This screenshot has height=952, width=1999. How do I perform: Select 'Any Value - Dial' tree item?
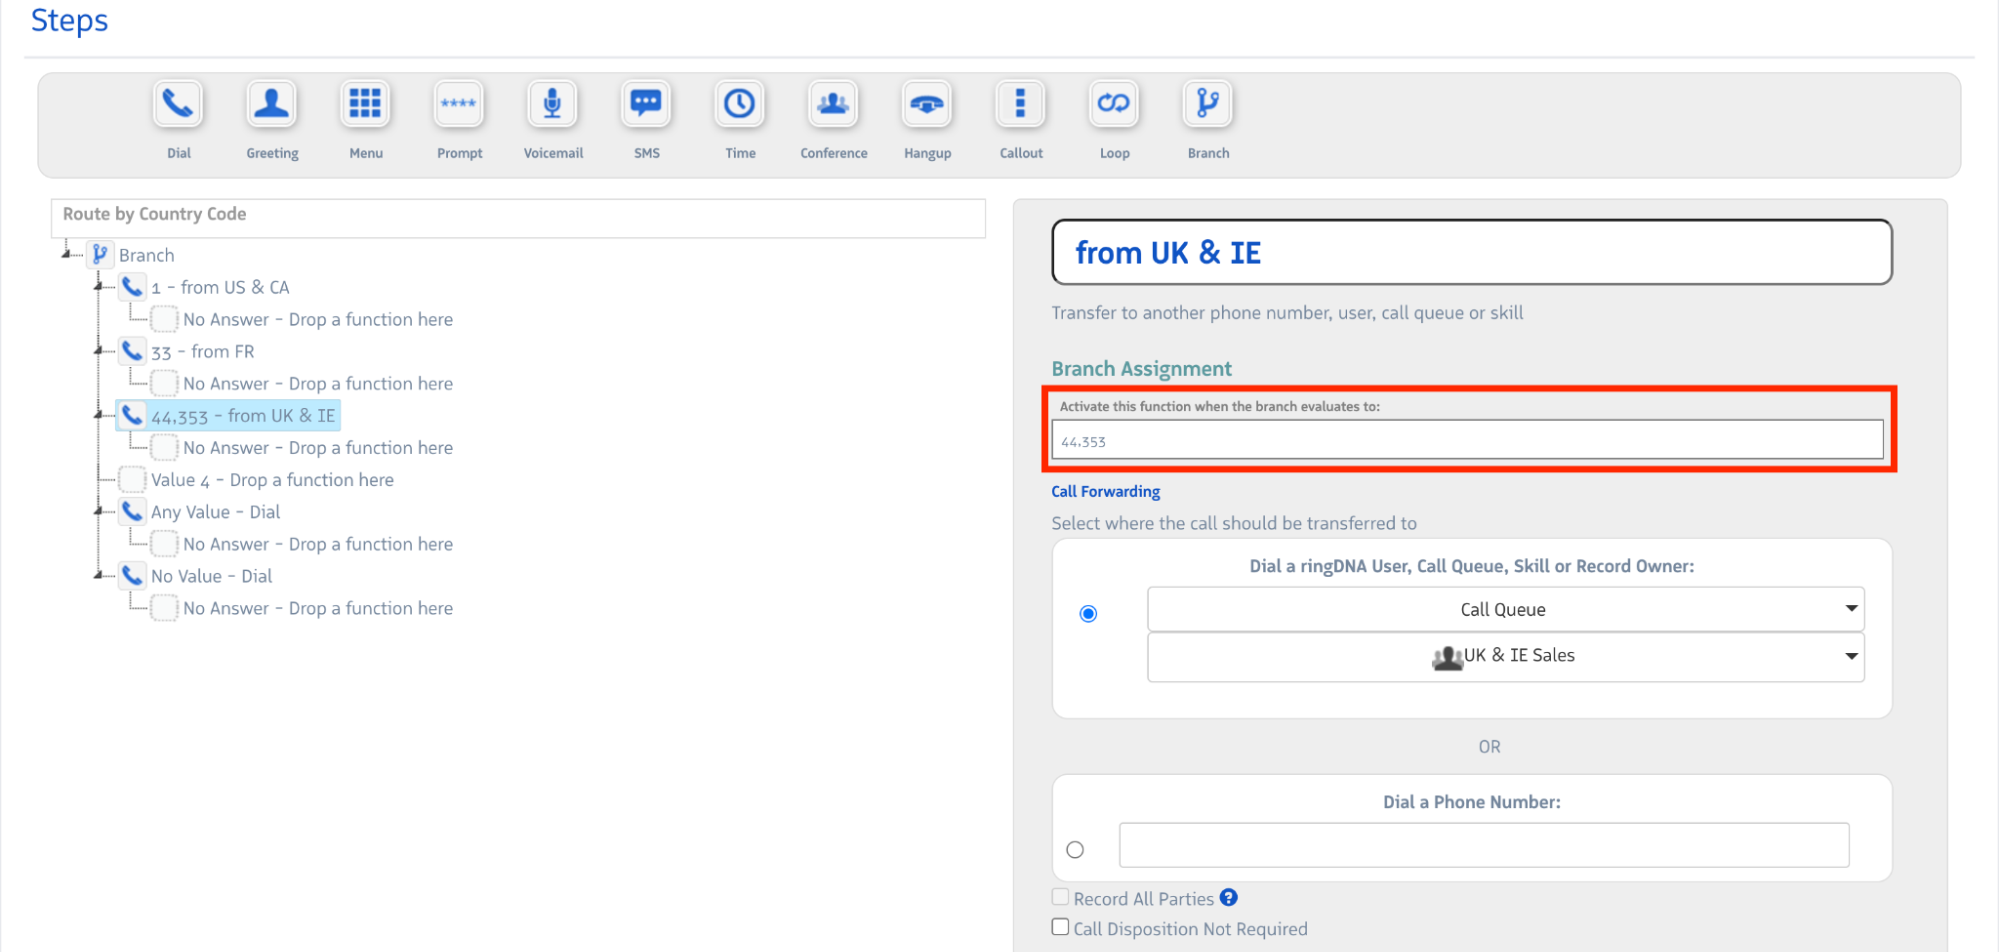pyautogui.click(x=215, y=512)
